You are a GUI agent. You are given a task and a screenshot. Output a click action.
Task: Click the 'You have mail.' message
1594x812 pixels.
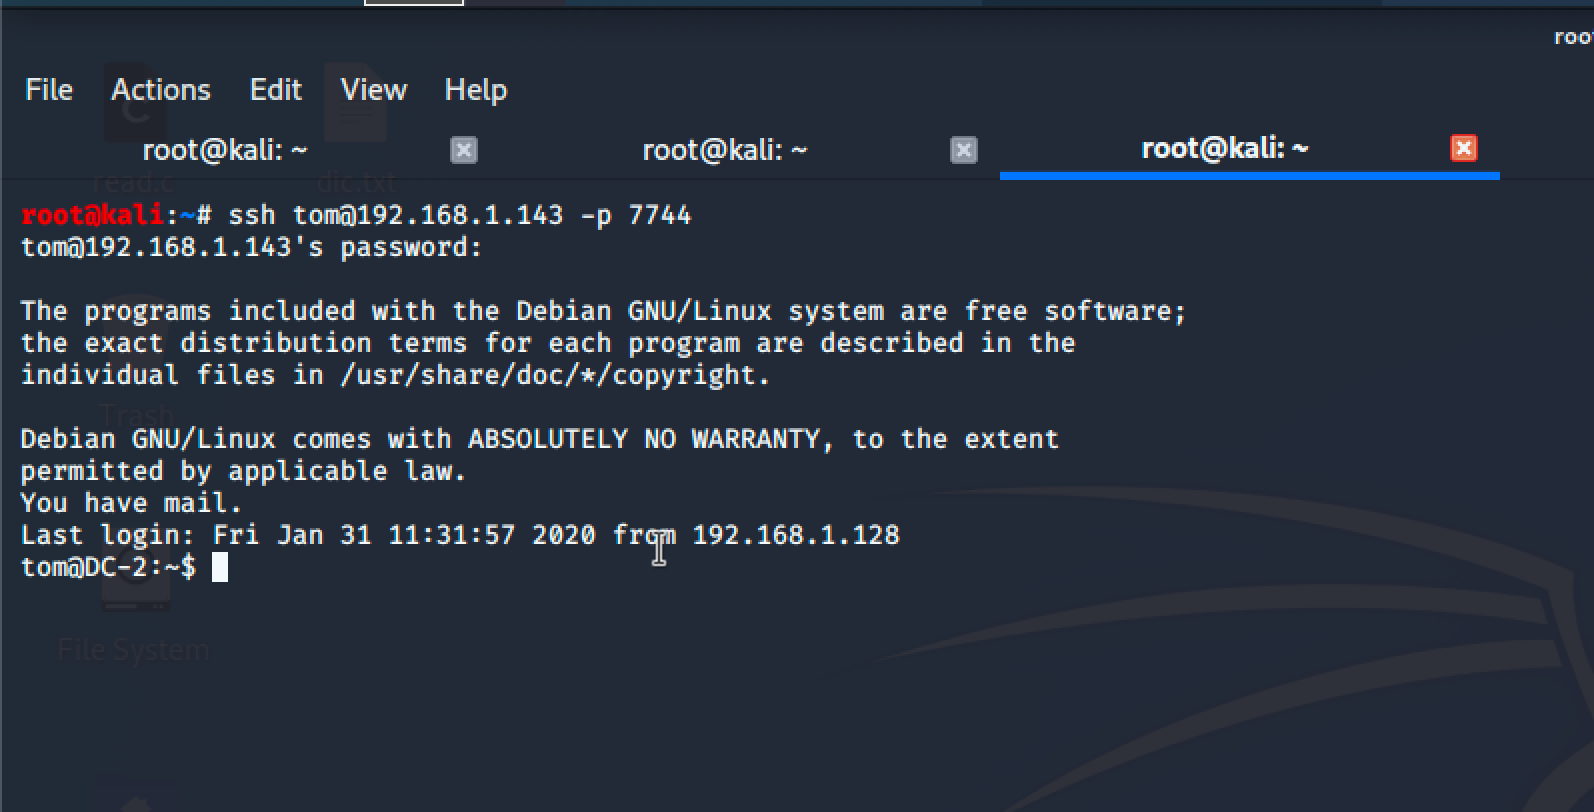[x=131, y=503]
